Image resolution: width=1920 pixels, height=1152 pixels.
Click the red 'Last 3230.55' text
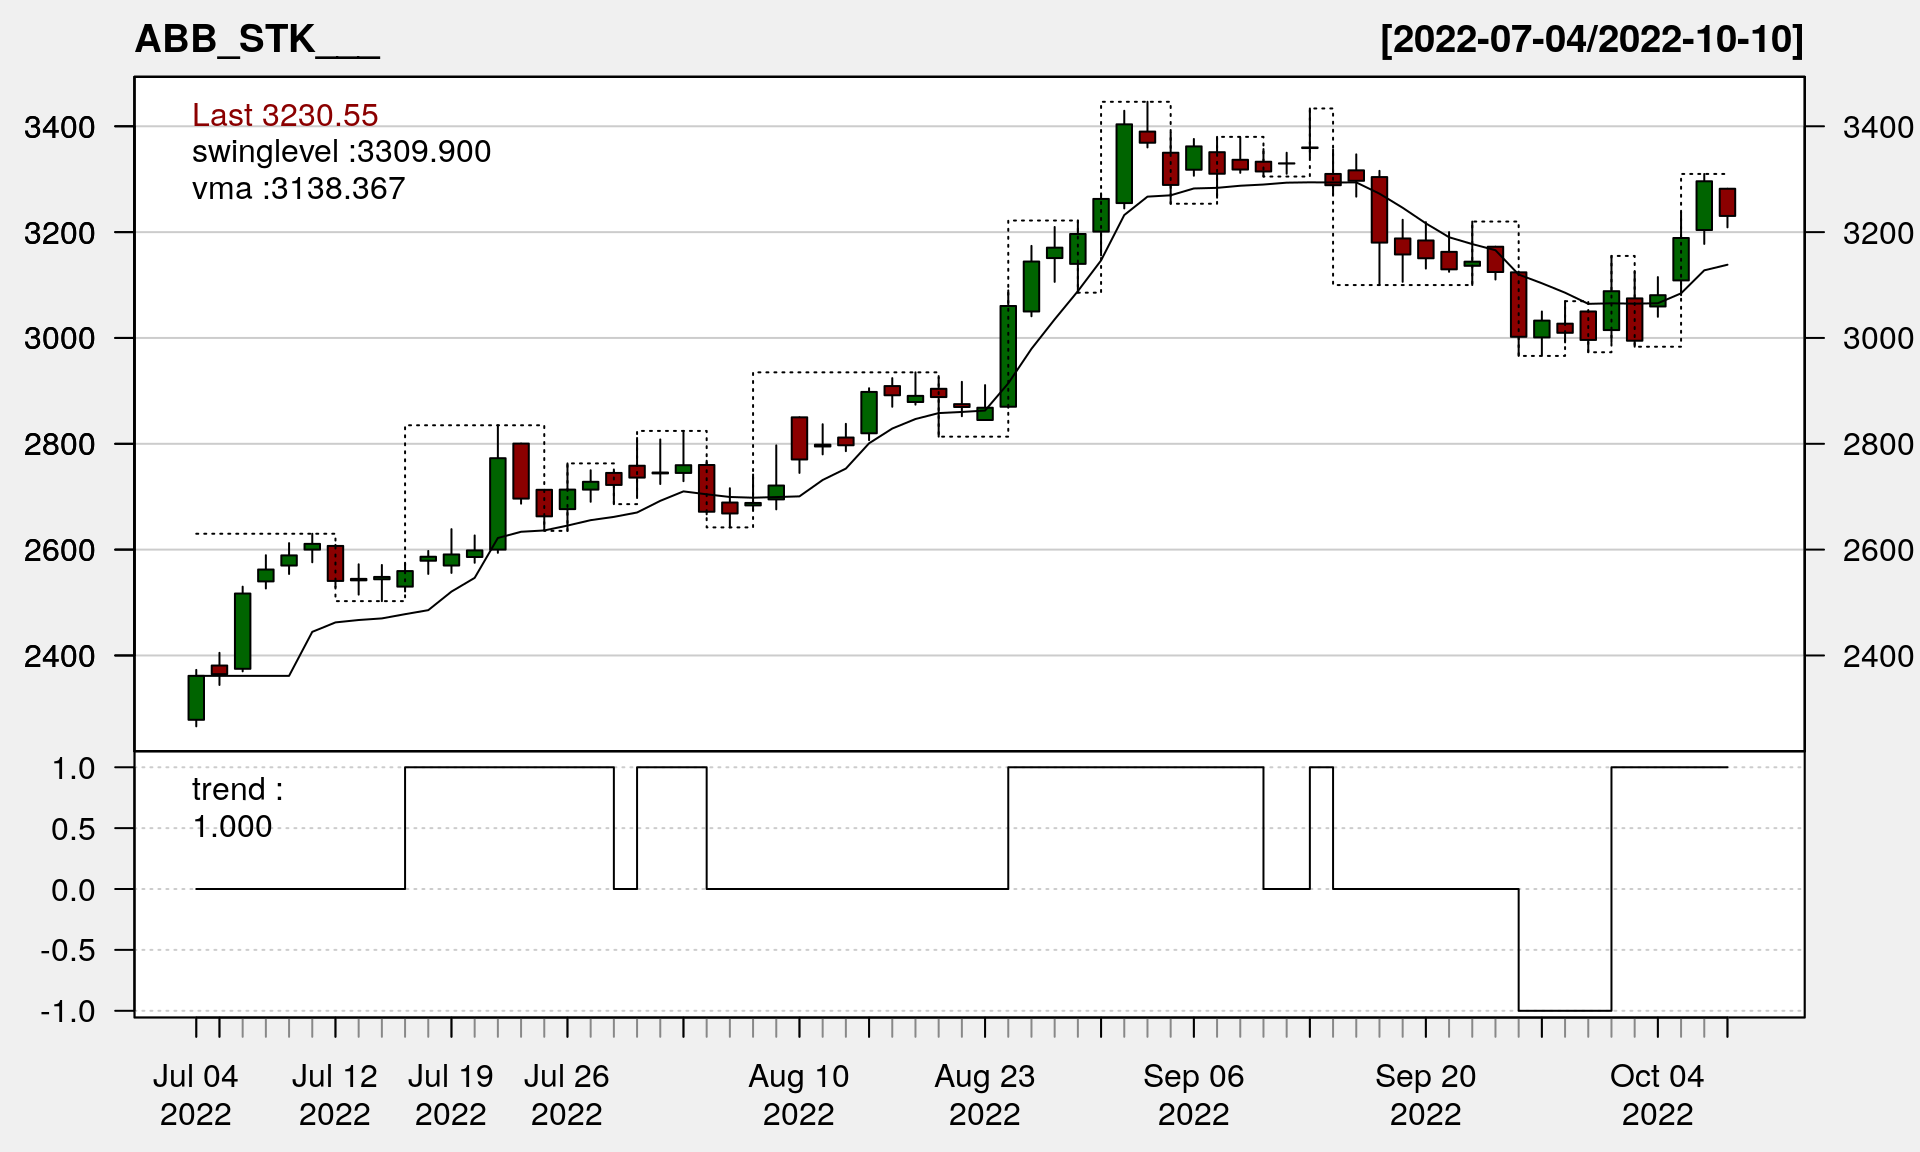click(x=285, y=115)
